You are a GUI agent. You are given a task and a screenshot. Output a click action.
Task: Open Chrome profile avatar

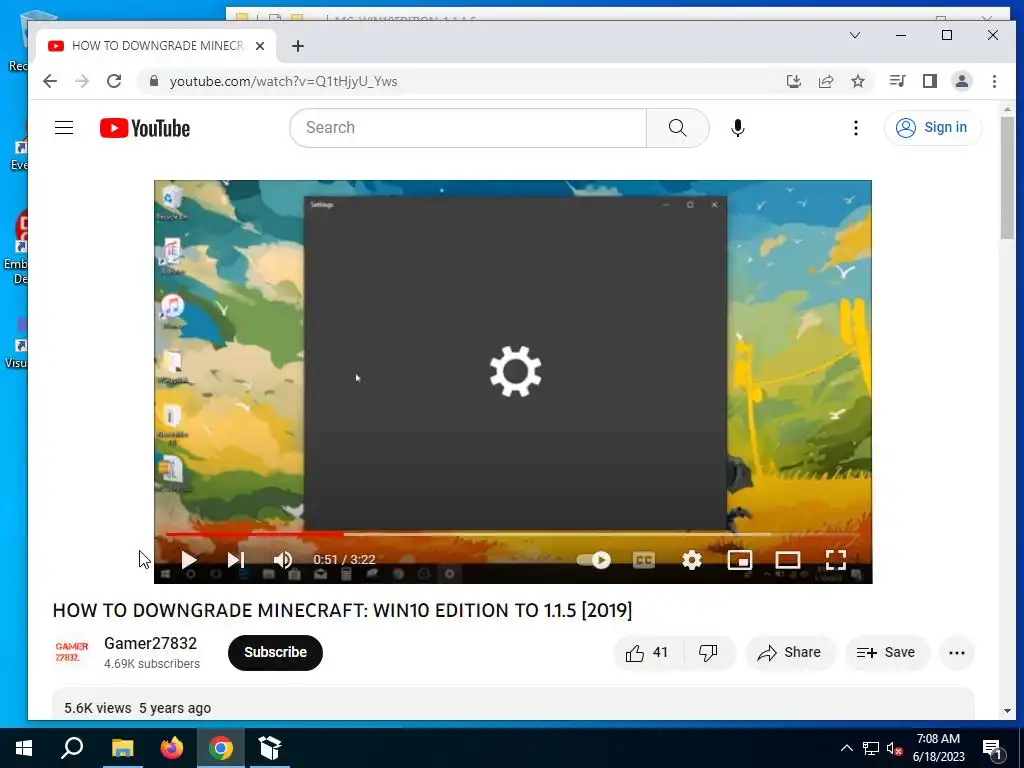tap(962, 81)
